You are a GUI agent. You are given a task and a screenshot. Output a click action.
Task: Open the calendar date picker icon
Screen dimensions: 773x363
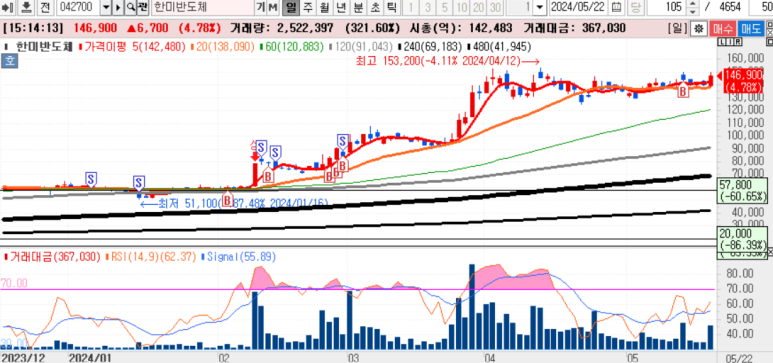616,7
